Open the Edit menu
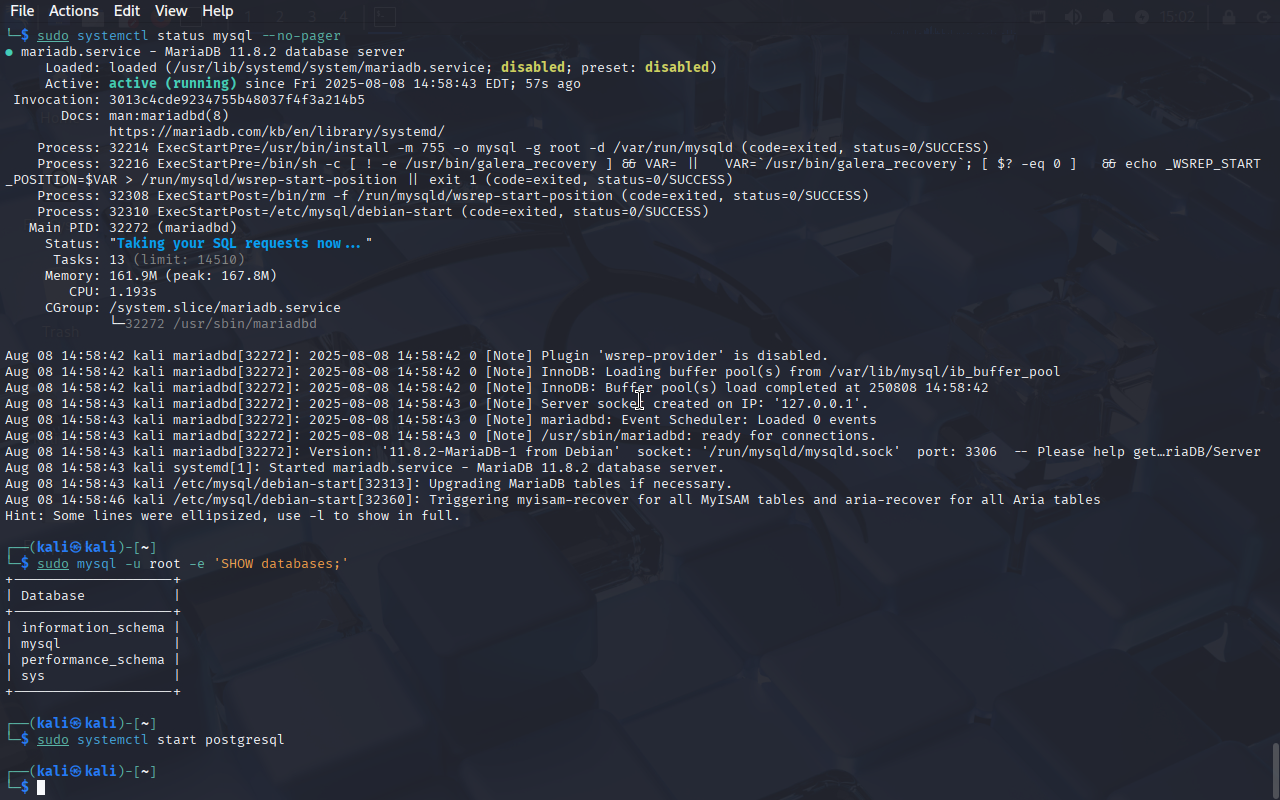 pos(127,11)
